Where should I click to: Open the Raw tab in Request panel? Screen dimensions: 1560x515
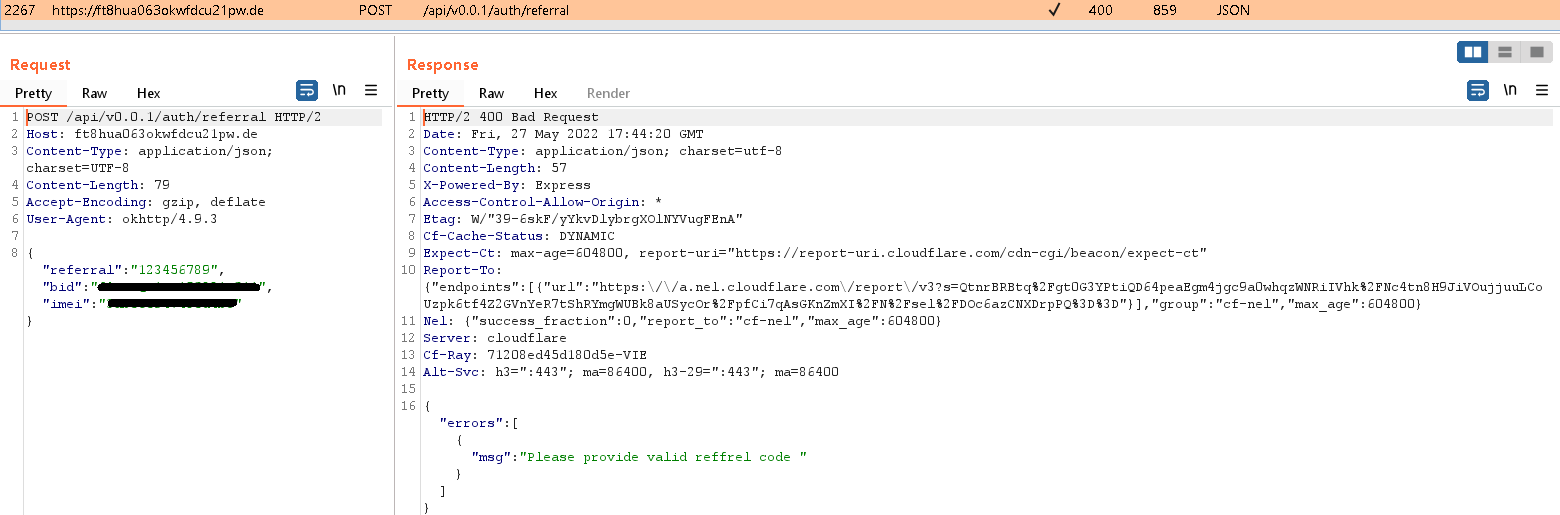pyautogui.click(x=94, y=93)
